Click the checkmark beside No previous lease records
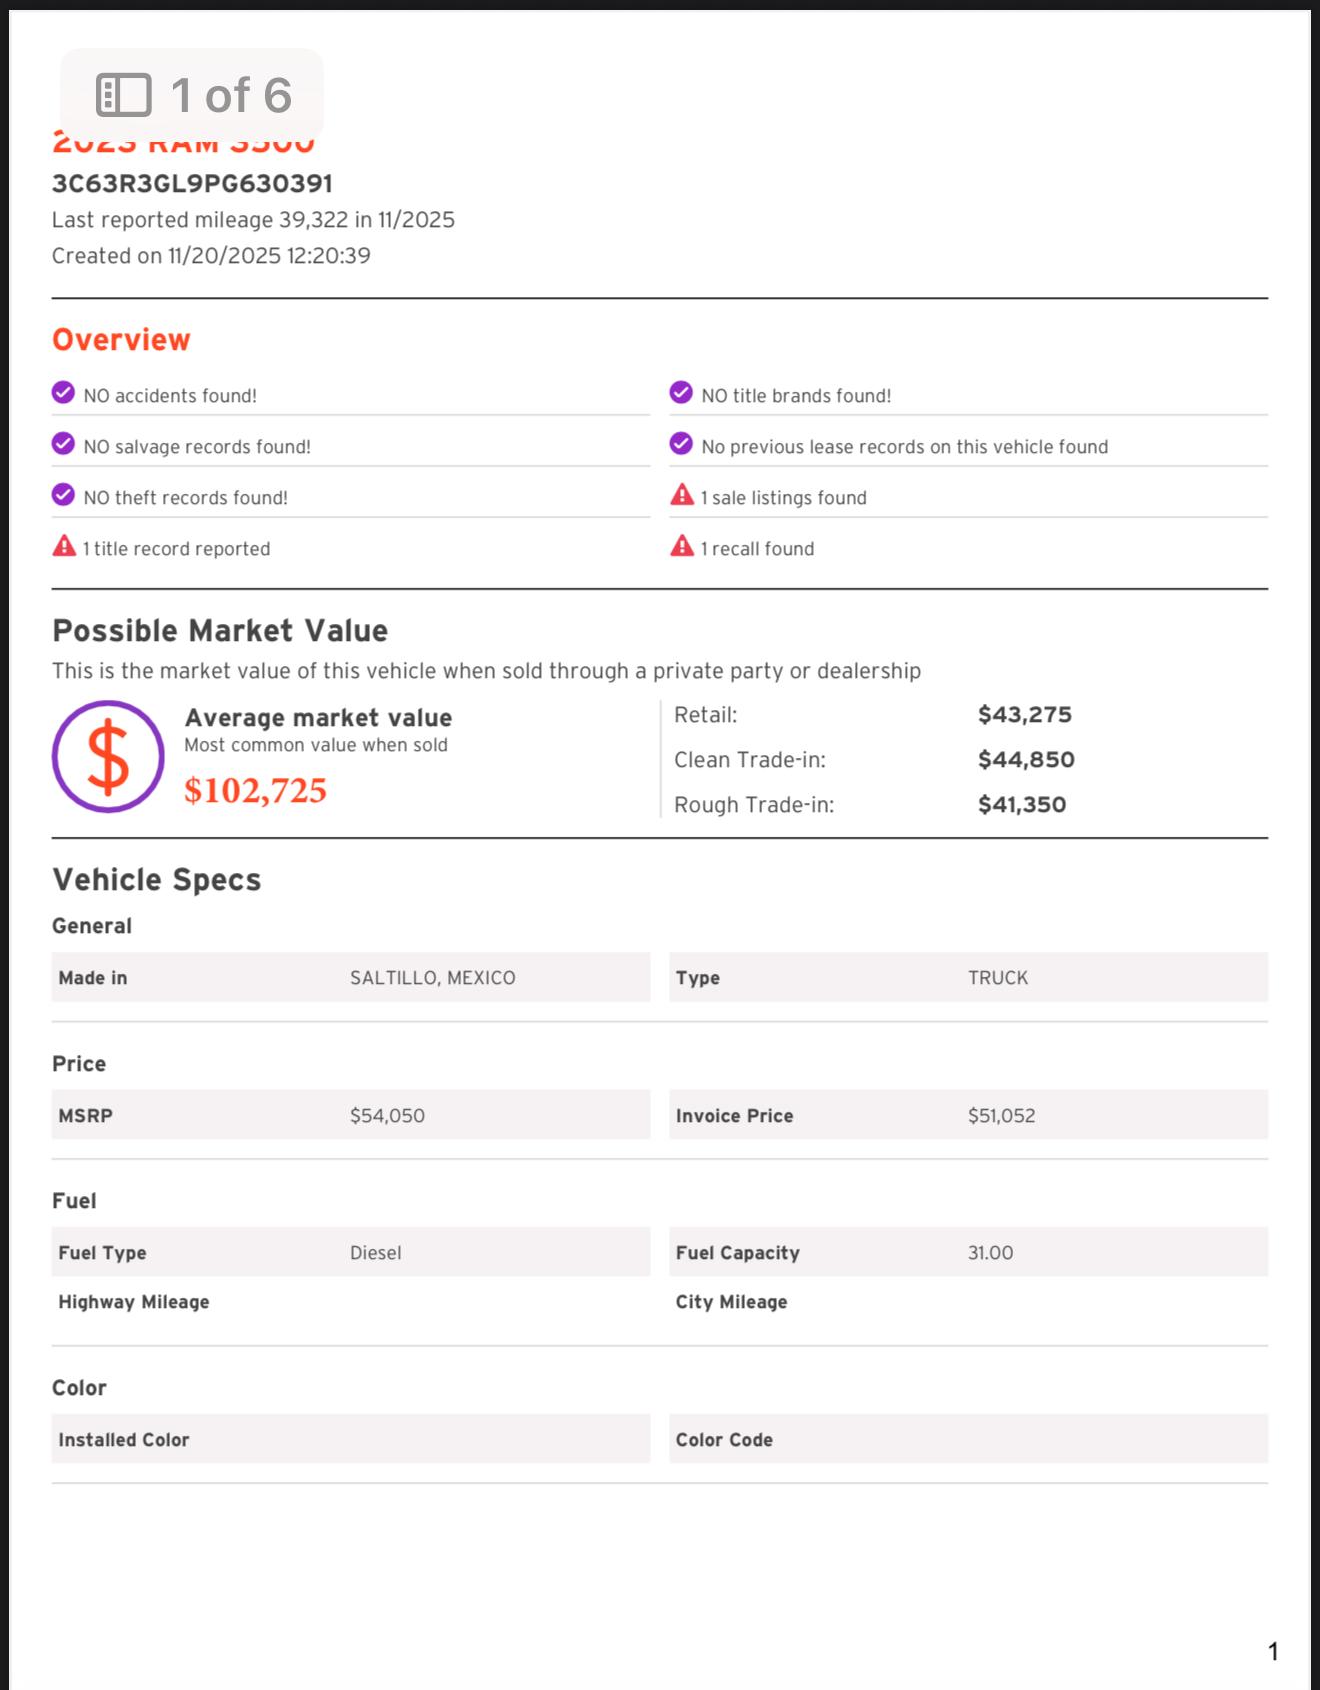This screenshot has height=1690, width=1320. (x=681, y=444)
